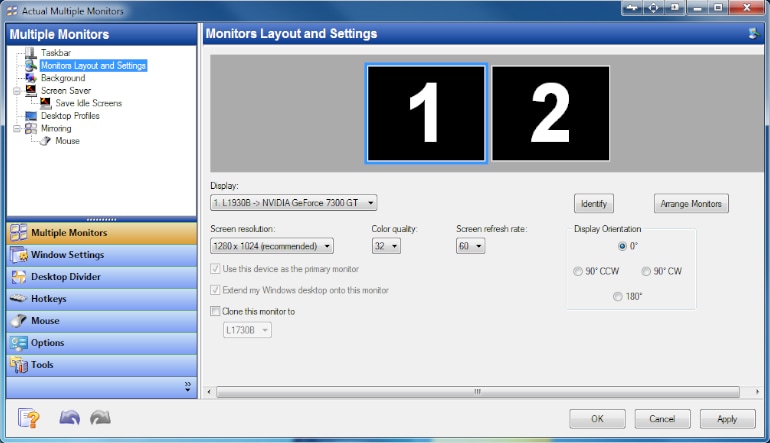The image size is (770, 443).
Task: Click the help icon at bottom left
Action: (x=28, y=418)
